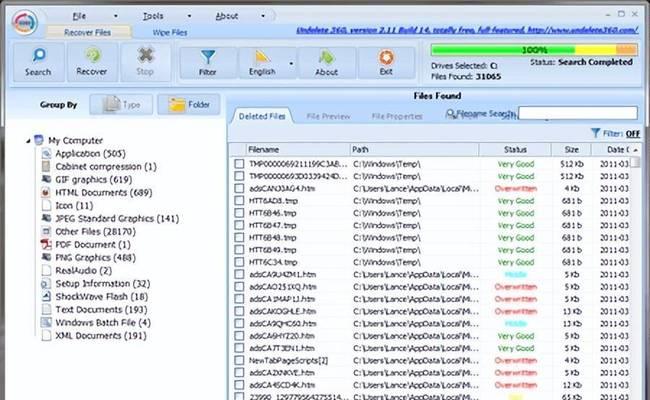650x400 pixels.
Task: Group results by Folder
Action: tap(189, 104)
